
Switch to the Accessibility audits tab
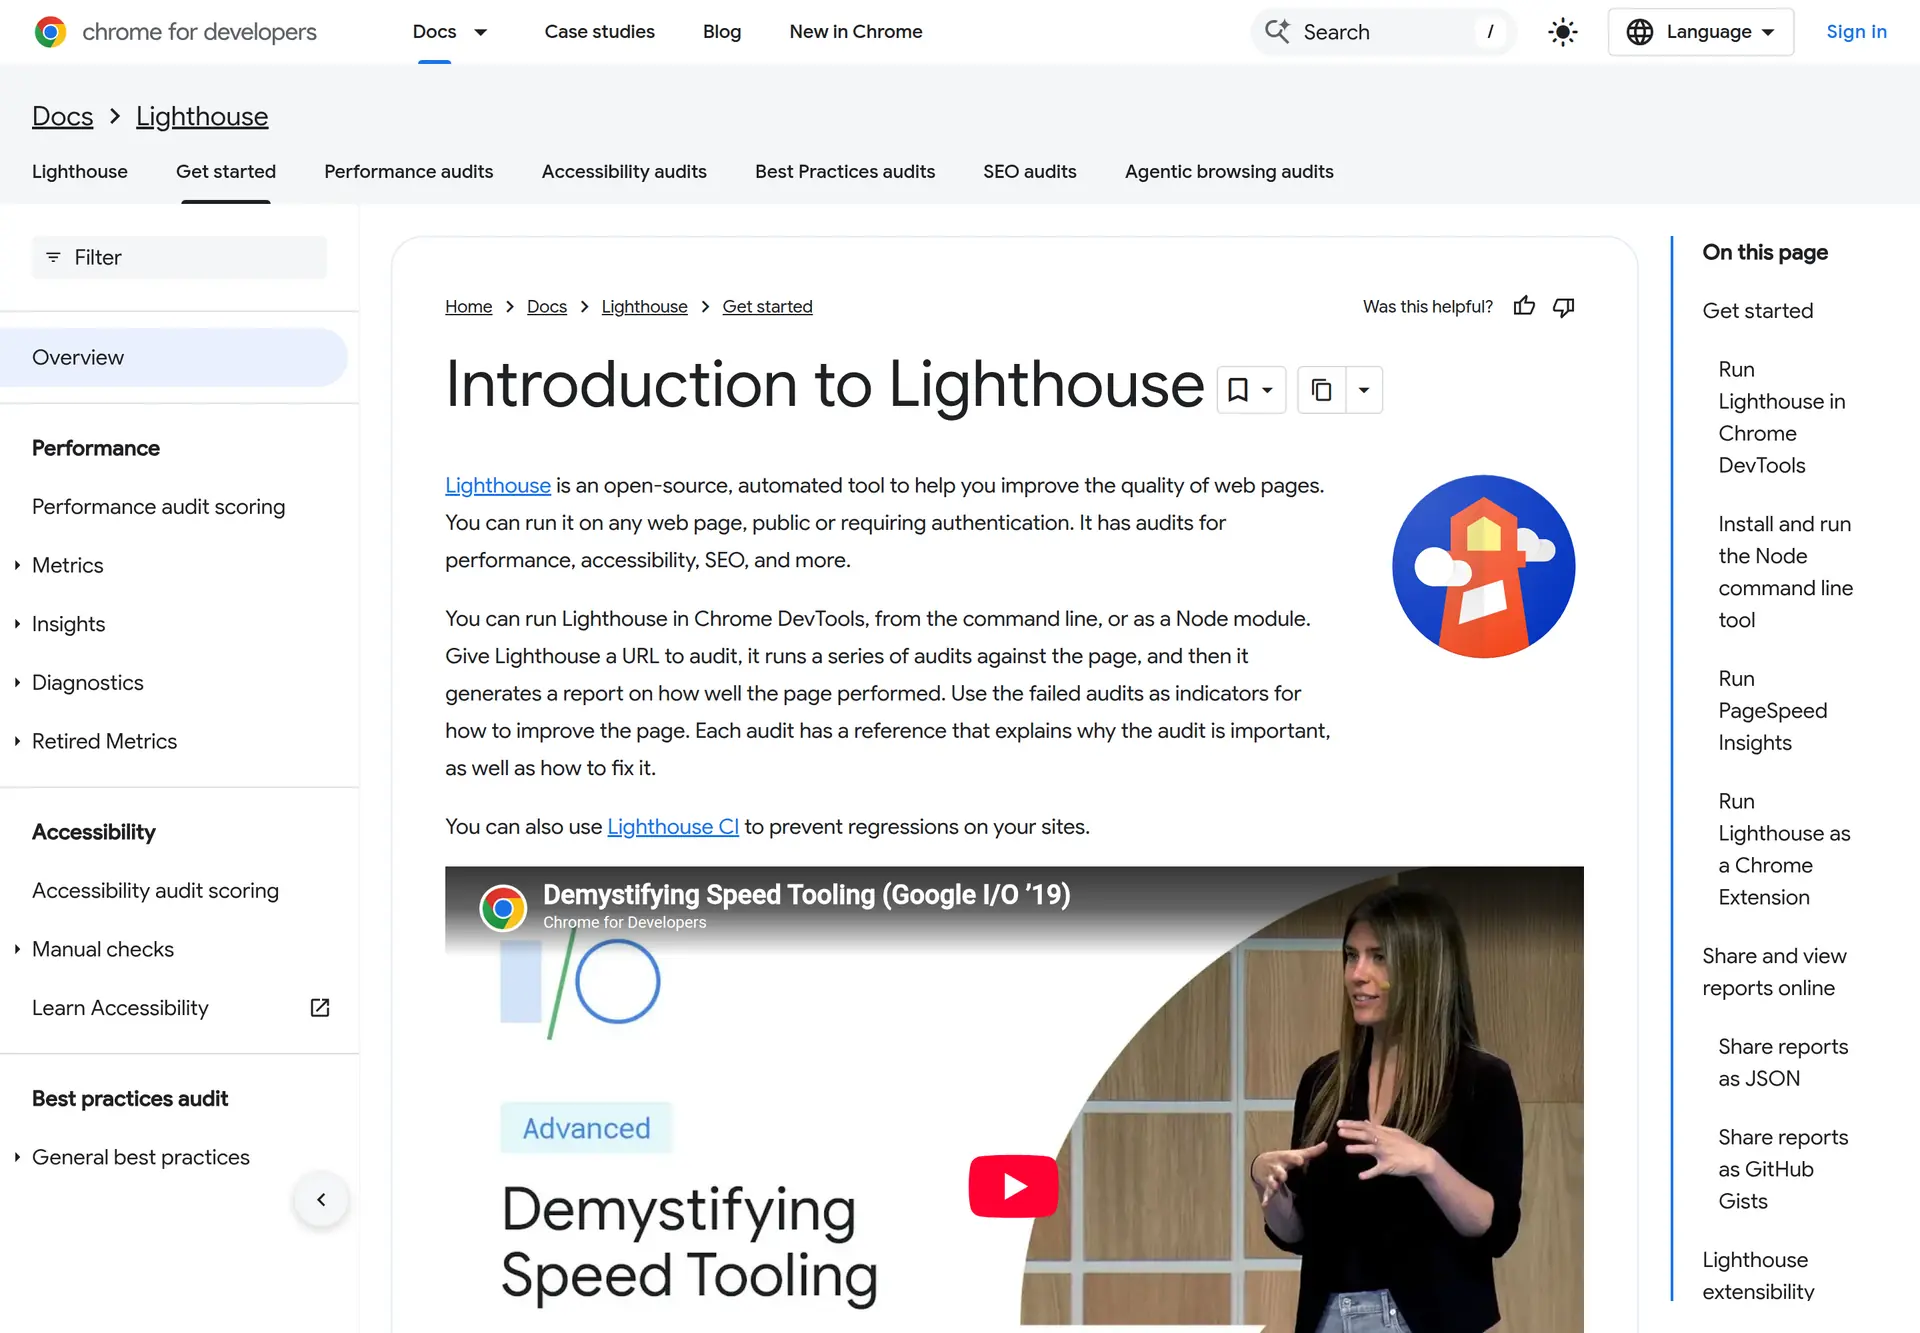point(624,172)
